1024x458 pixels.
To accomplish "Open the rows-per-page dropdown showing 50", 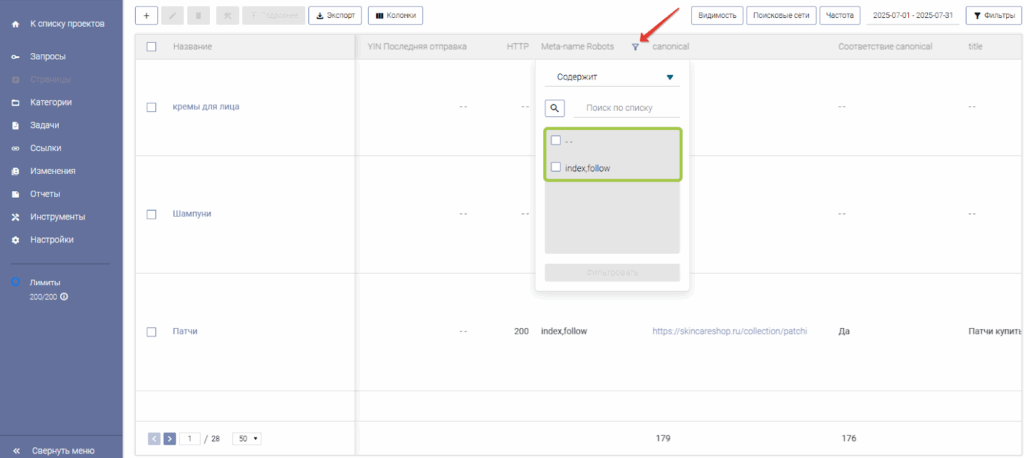I will point(246,438).
